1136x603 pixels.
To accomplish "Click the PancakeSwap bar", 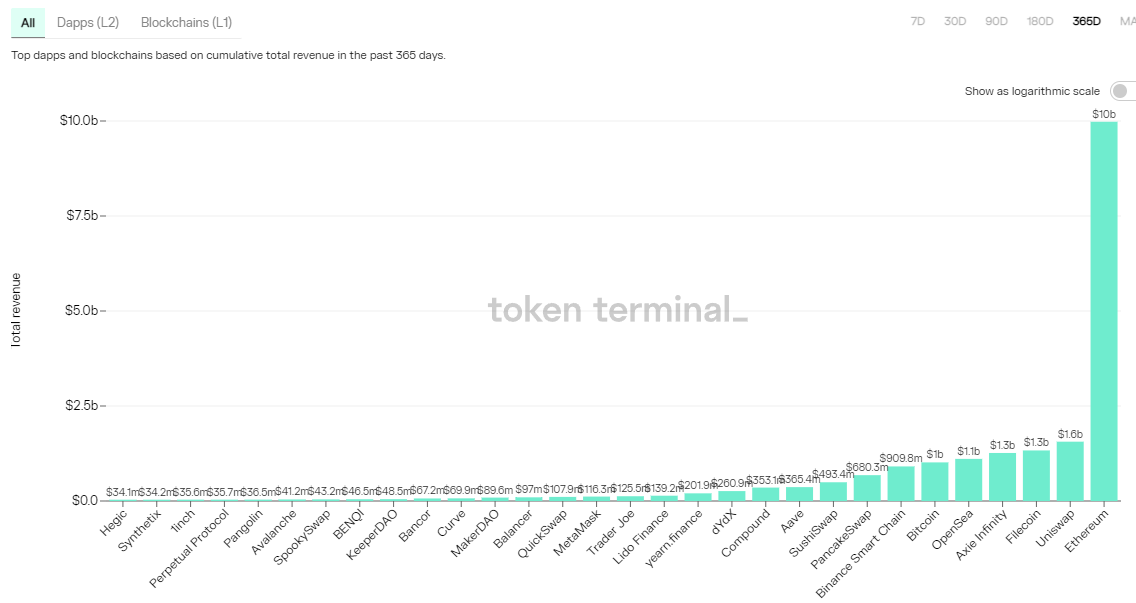I will pos(867,488).
